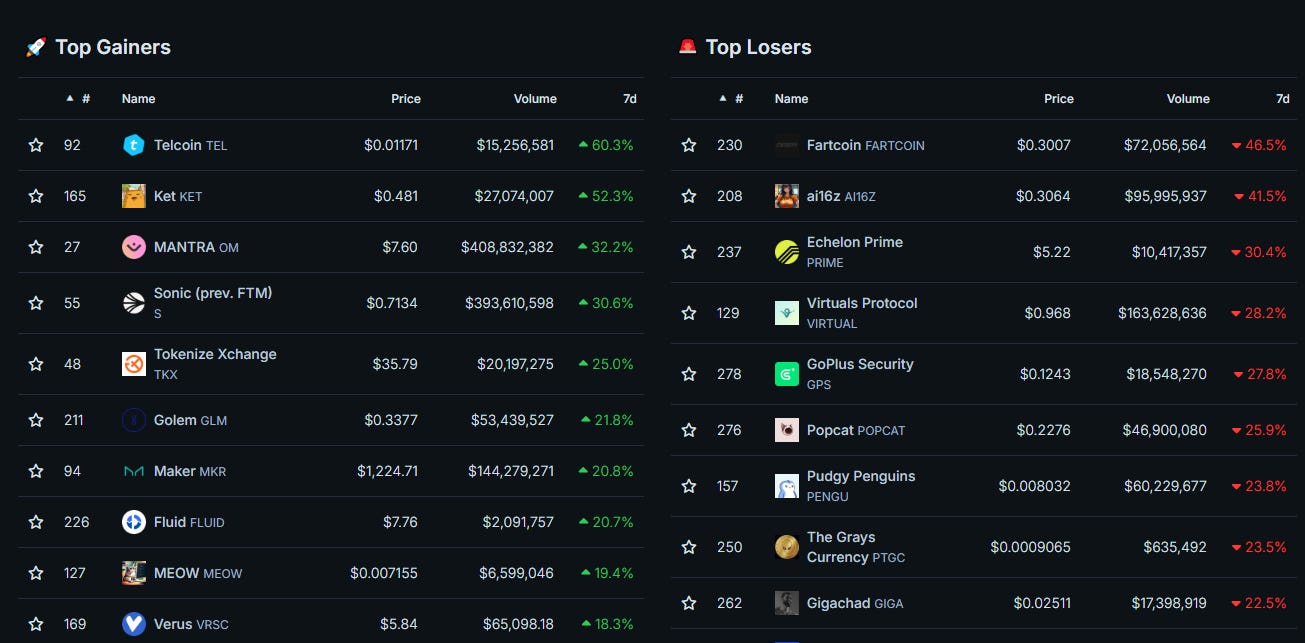Click the Verus coin logo
The width and height of the screenshot is (1305, 643).
click(134, 624)
